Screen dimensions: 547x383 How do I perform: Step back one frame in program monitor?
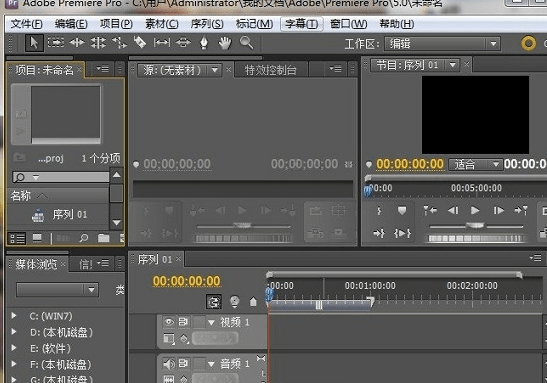(453, 211)
